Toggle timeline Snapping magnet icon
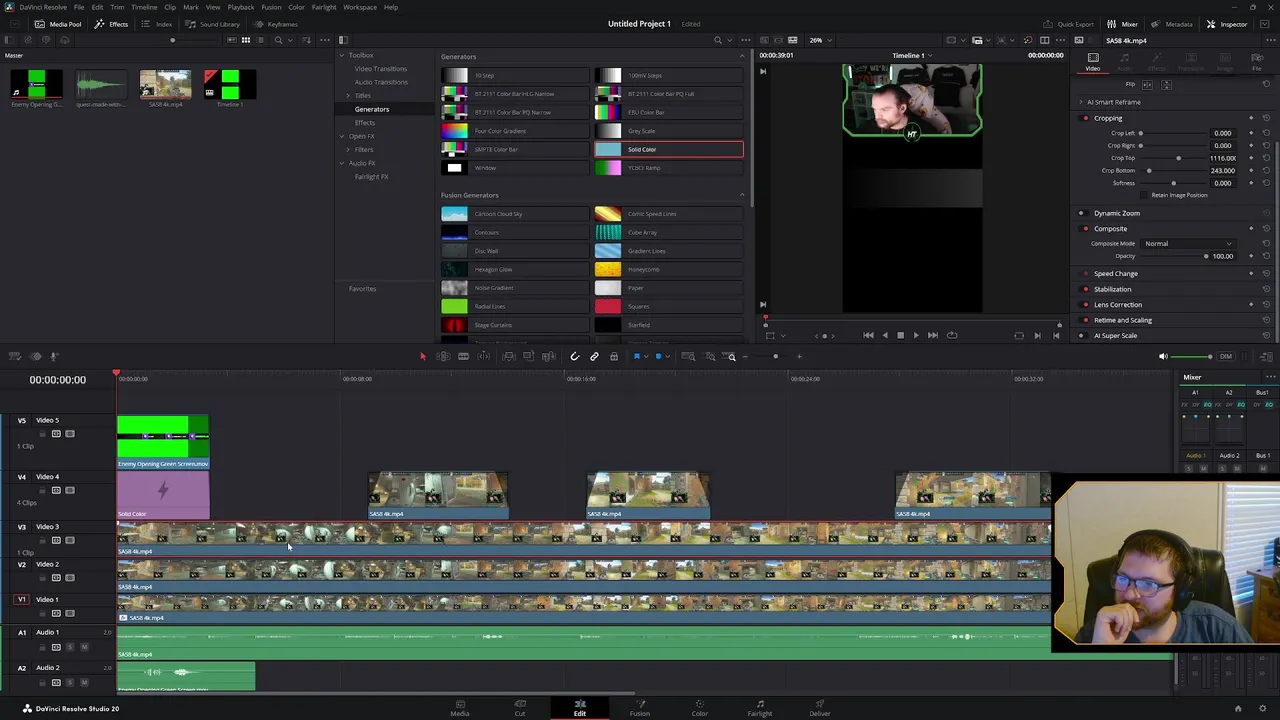The width and height of the screenshot is (1280, 720). click(574, 356)
